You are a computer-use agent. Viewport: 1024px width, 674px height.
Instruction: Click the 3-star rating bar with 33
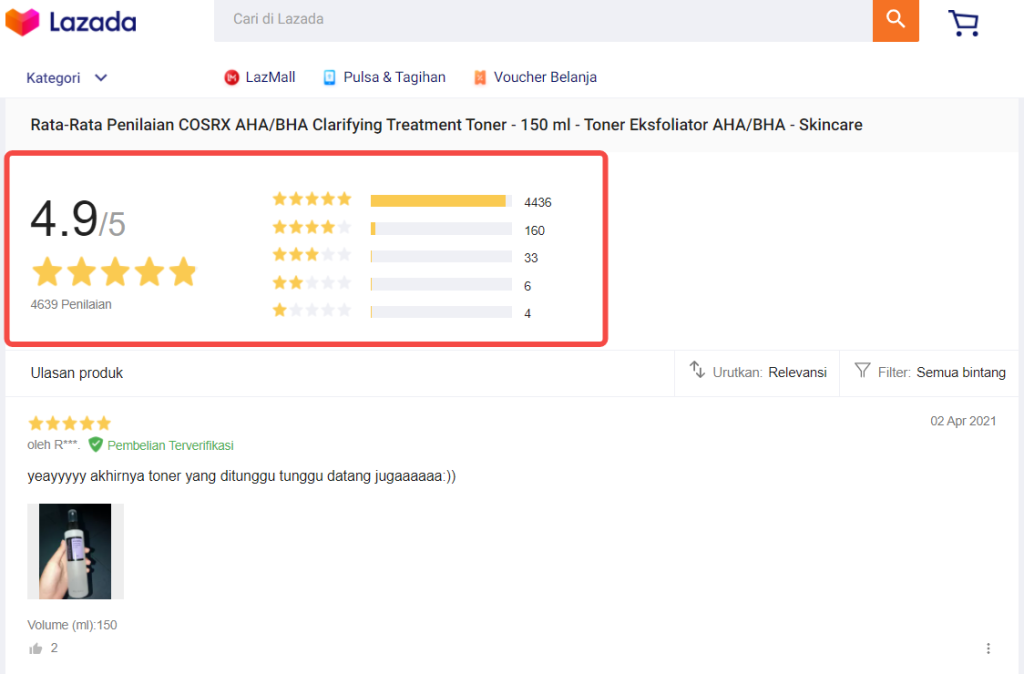coord(441,257)
